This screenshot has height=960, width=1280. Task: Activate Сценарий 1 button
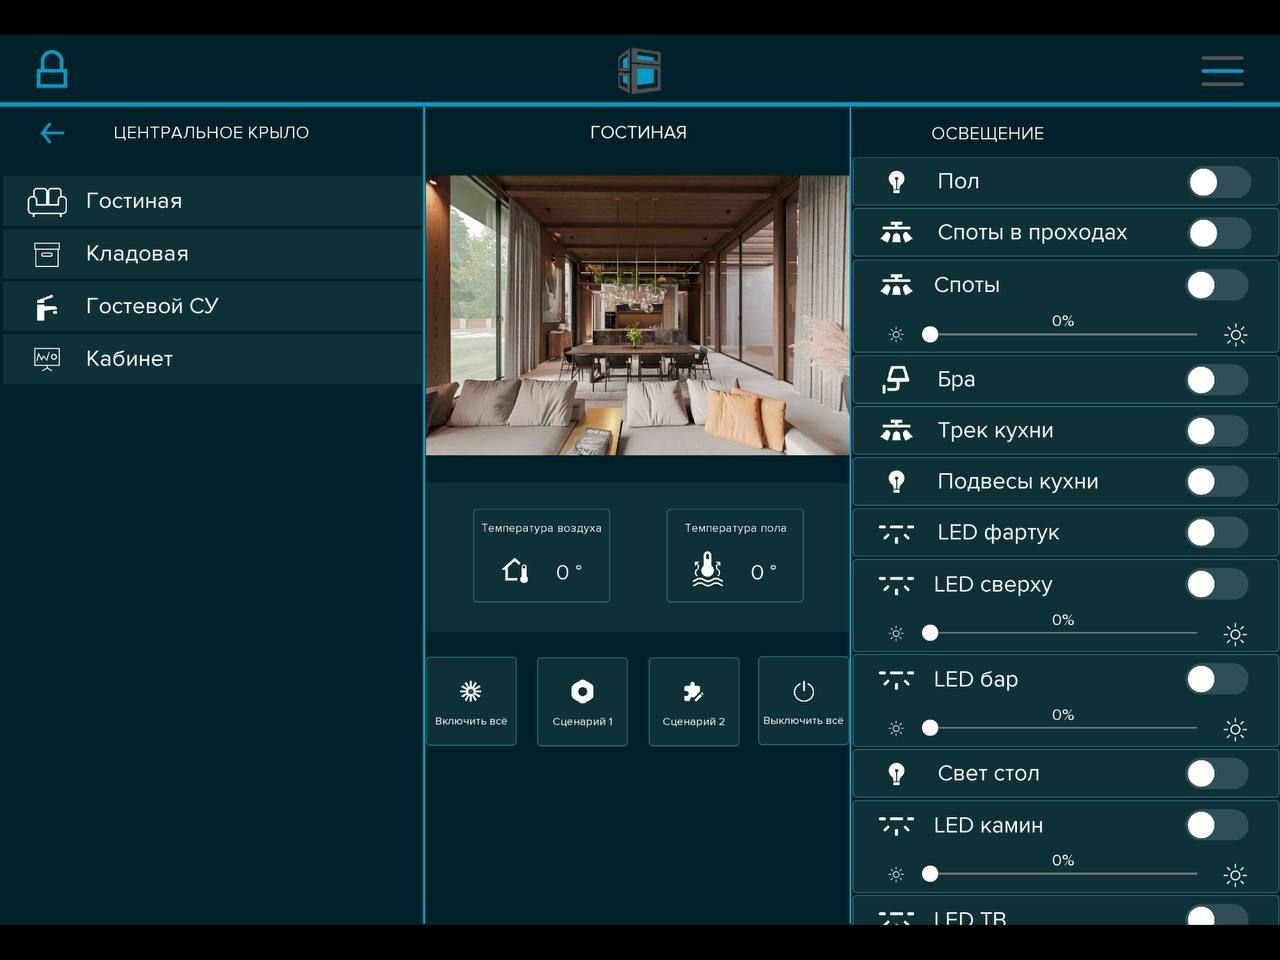pos(582,702)
